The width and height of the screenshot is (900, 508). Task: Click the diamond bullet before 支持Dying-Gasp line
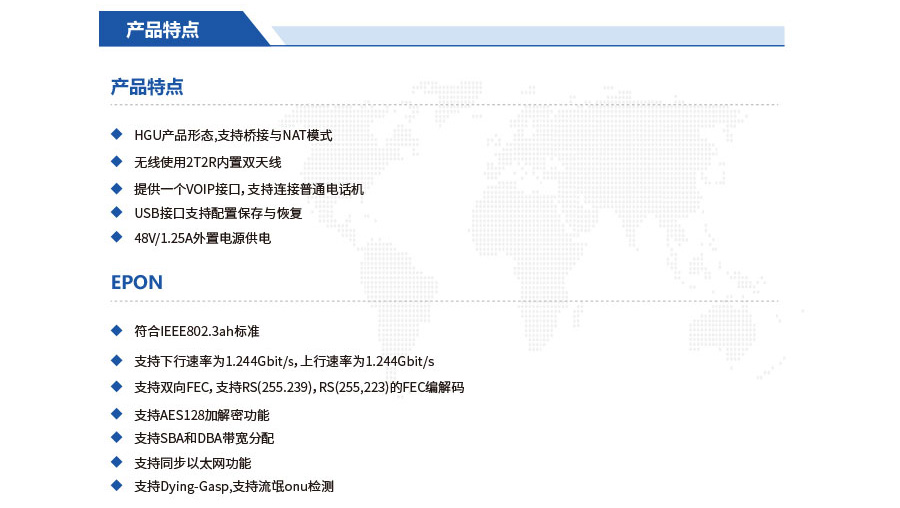pos(116,485)
